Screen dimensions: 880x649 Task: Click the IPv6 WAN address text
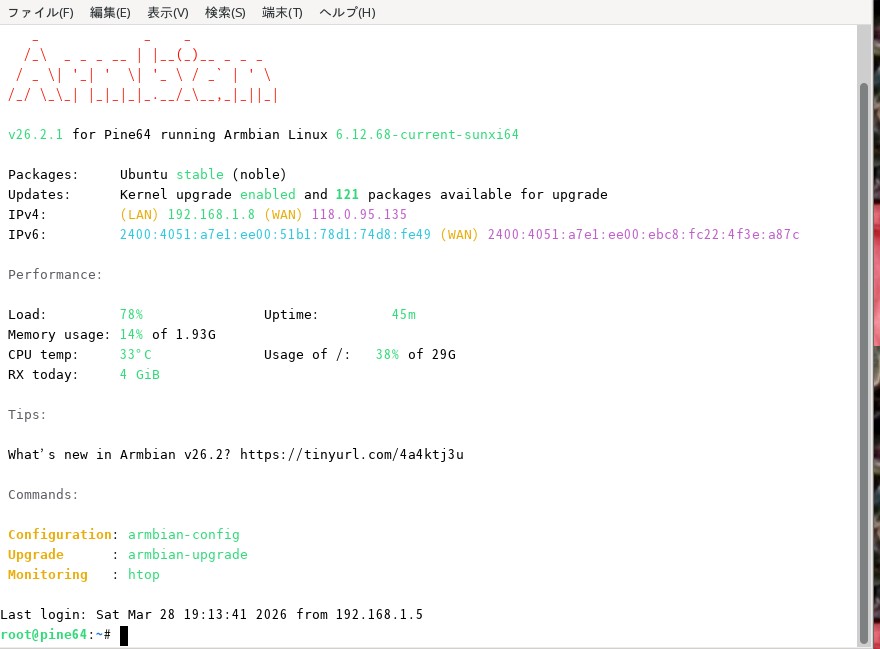640,234
